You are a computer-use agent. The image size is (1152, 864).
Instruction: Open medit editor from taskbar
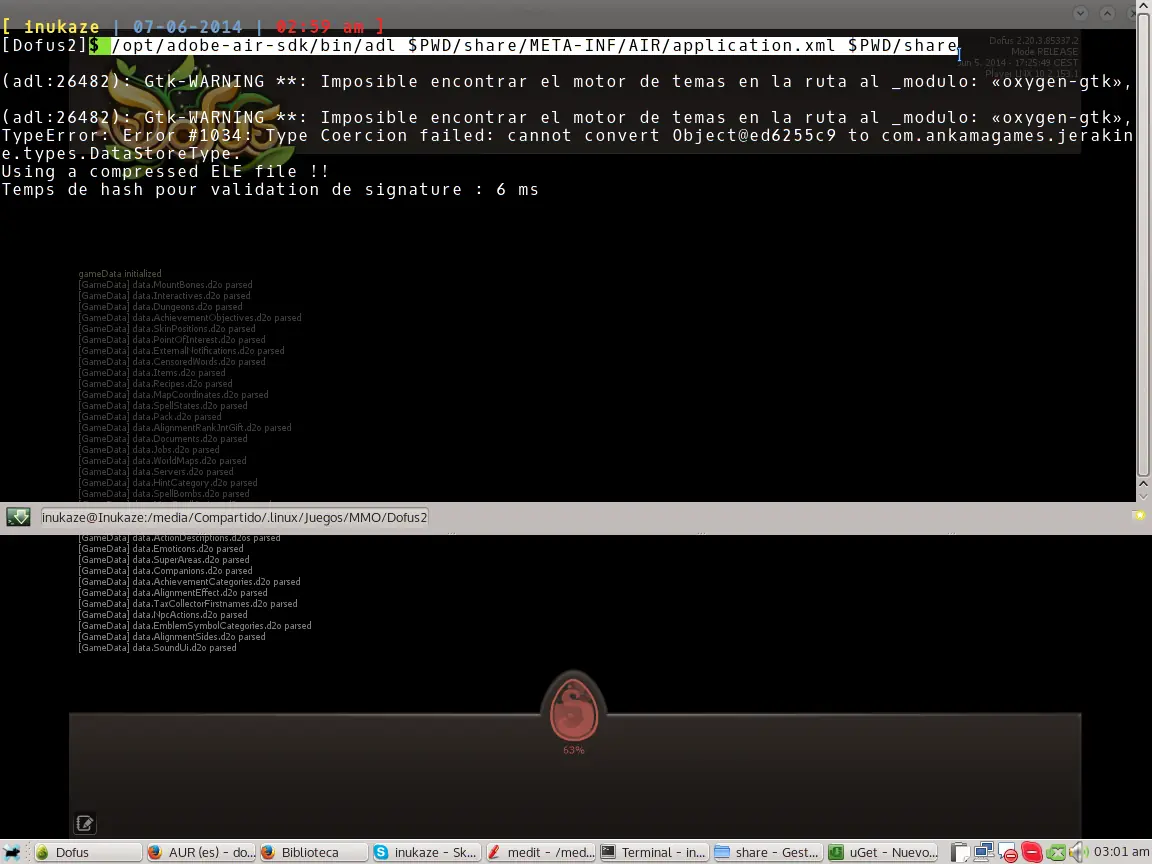coord(540,852)
